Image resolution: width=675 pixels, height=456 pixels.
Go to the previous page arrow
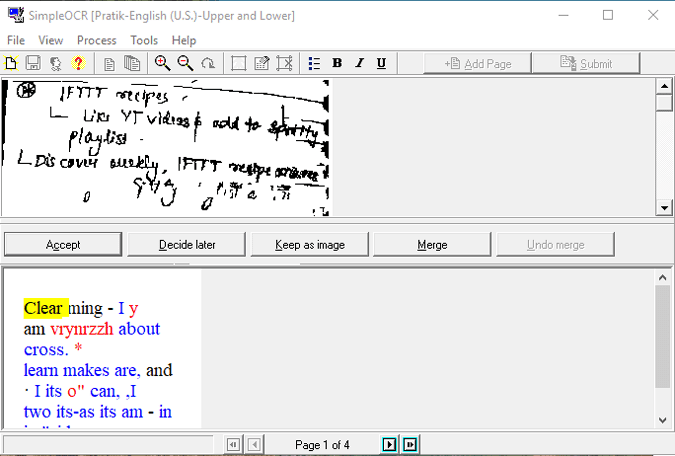coord(254,444)
